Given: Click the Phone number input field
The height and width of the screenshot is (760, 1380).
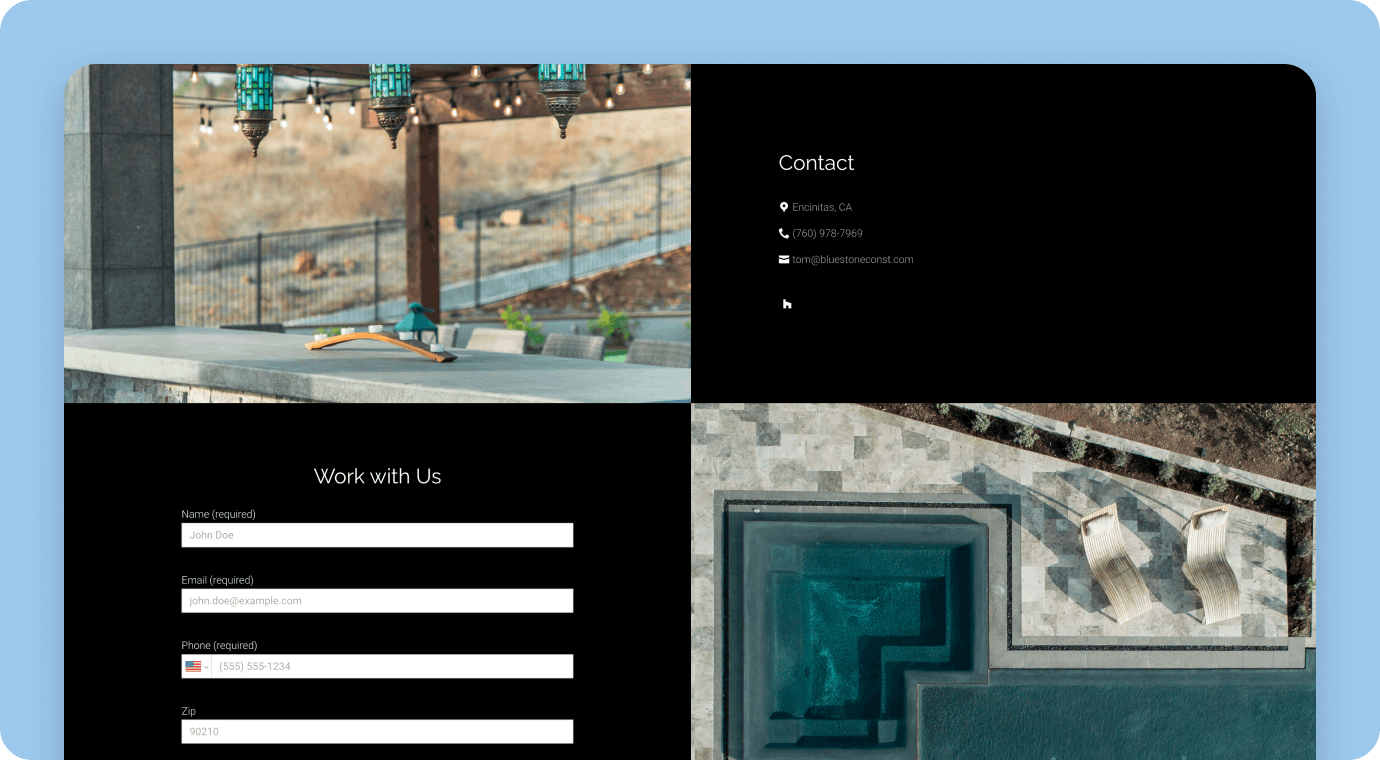Looking at the screenshot, I should (x=392, y=666).
